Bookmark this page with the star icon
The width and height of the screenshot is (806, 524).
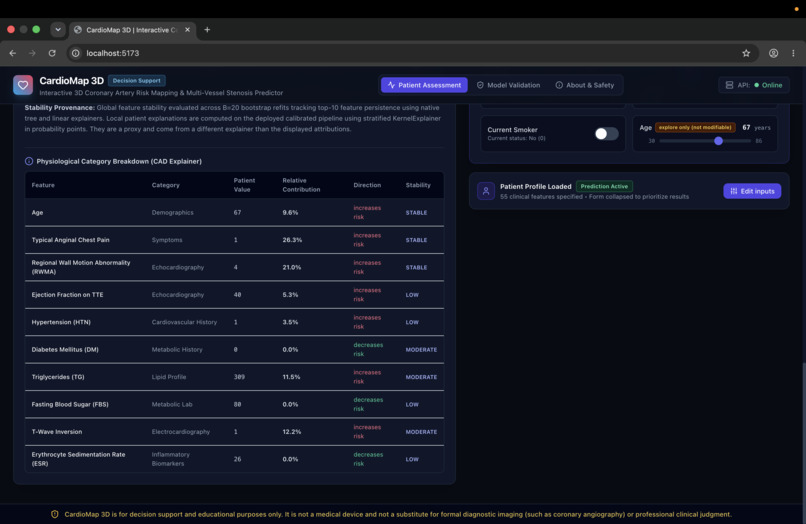[746, 53]
